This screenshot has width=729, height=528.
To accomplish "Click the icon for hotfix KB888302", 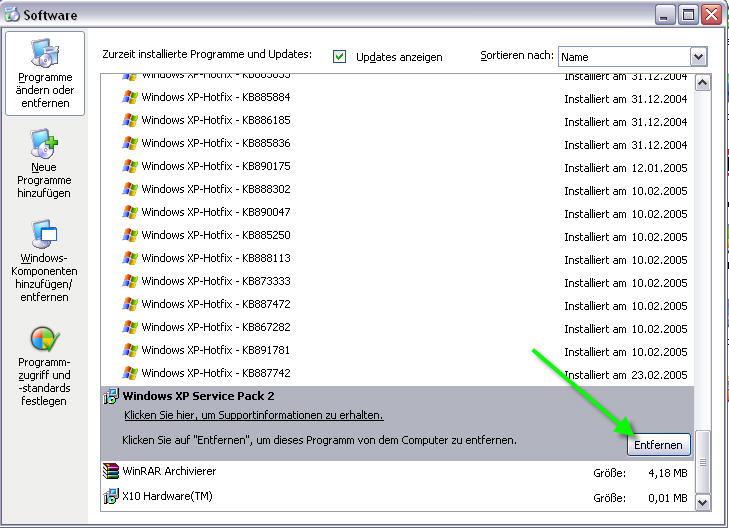I will (130, 189).
